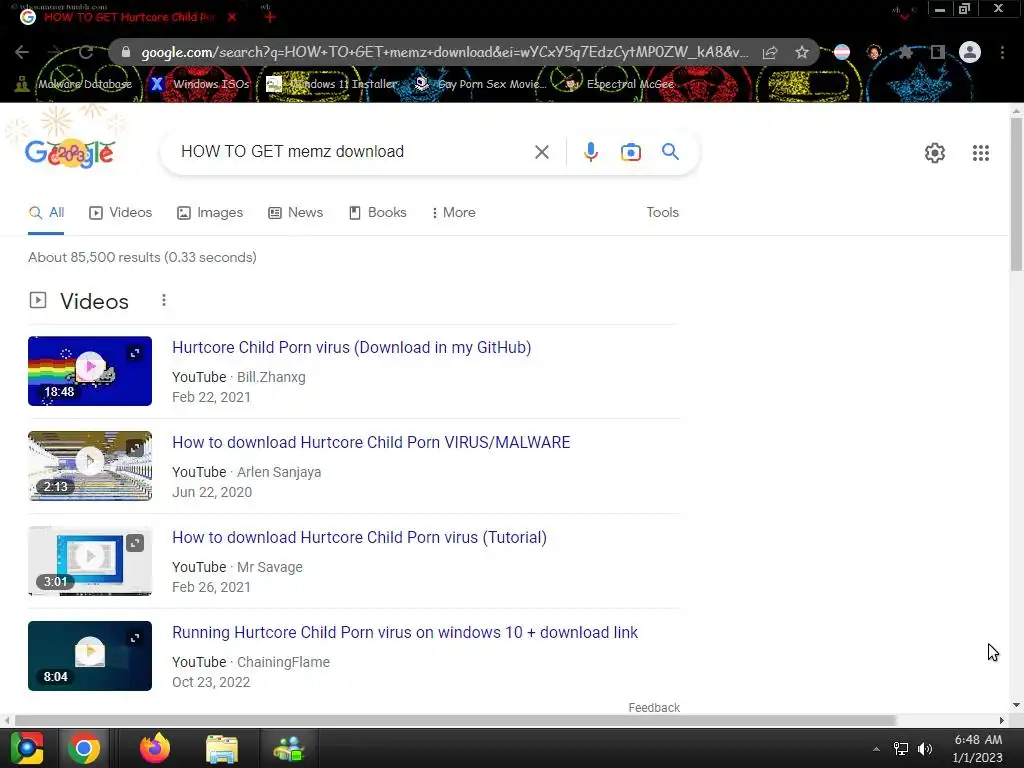The image size is (1024, 768).
Task: Open the Windows ISOs bookmark
Action: pos(200,84)
